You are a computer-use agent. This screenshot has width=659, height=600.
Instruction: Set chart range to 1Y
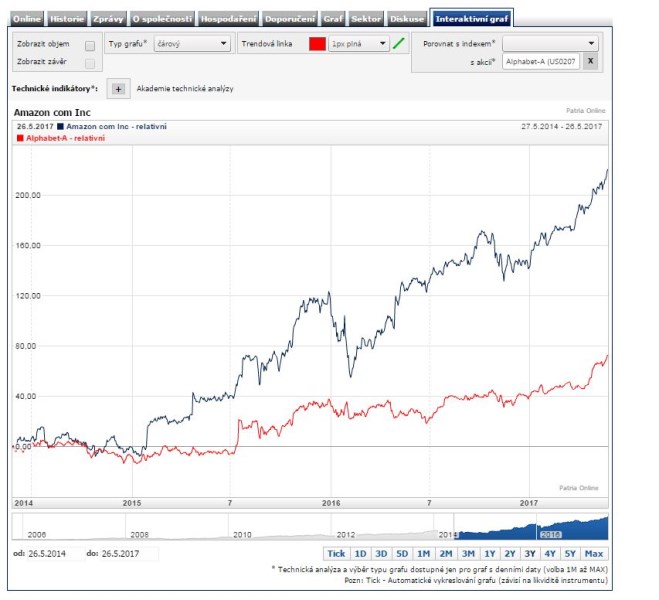489,554
